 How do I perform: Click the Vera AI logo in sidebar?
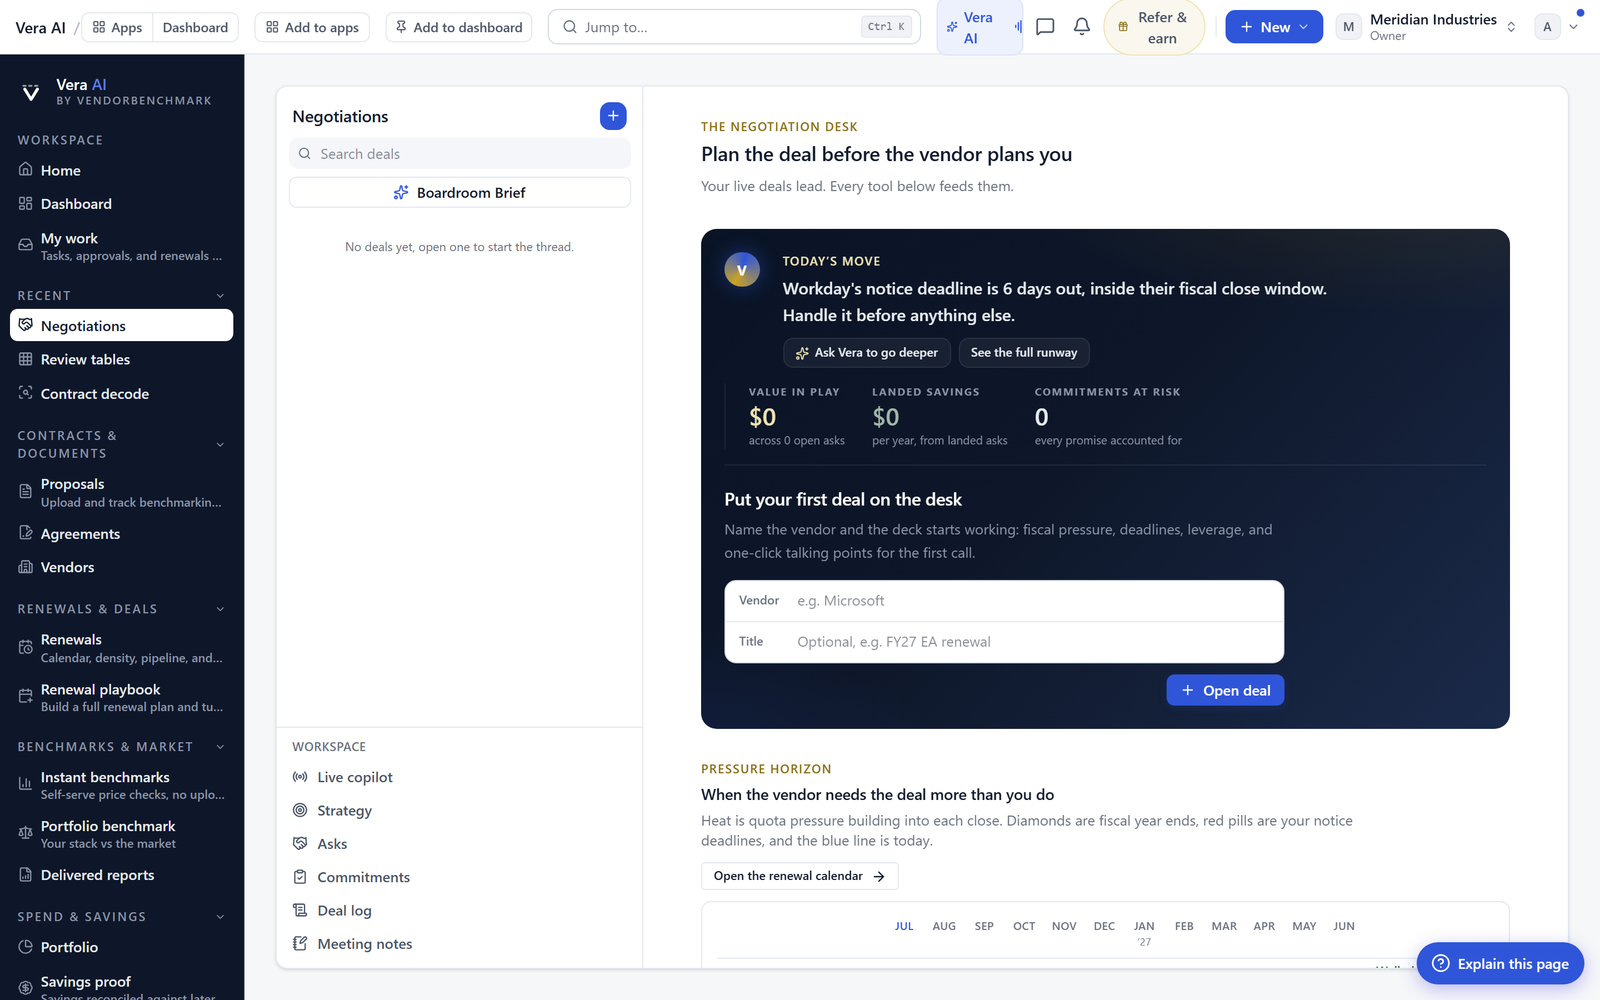[x=31, y=92]
